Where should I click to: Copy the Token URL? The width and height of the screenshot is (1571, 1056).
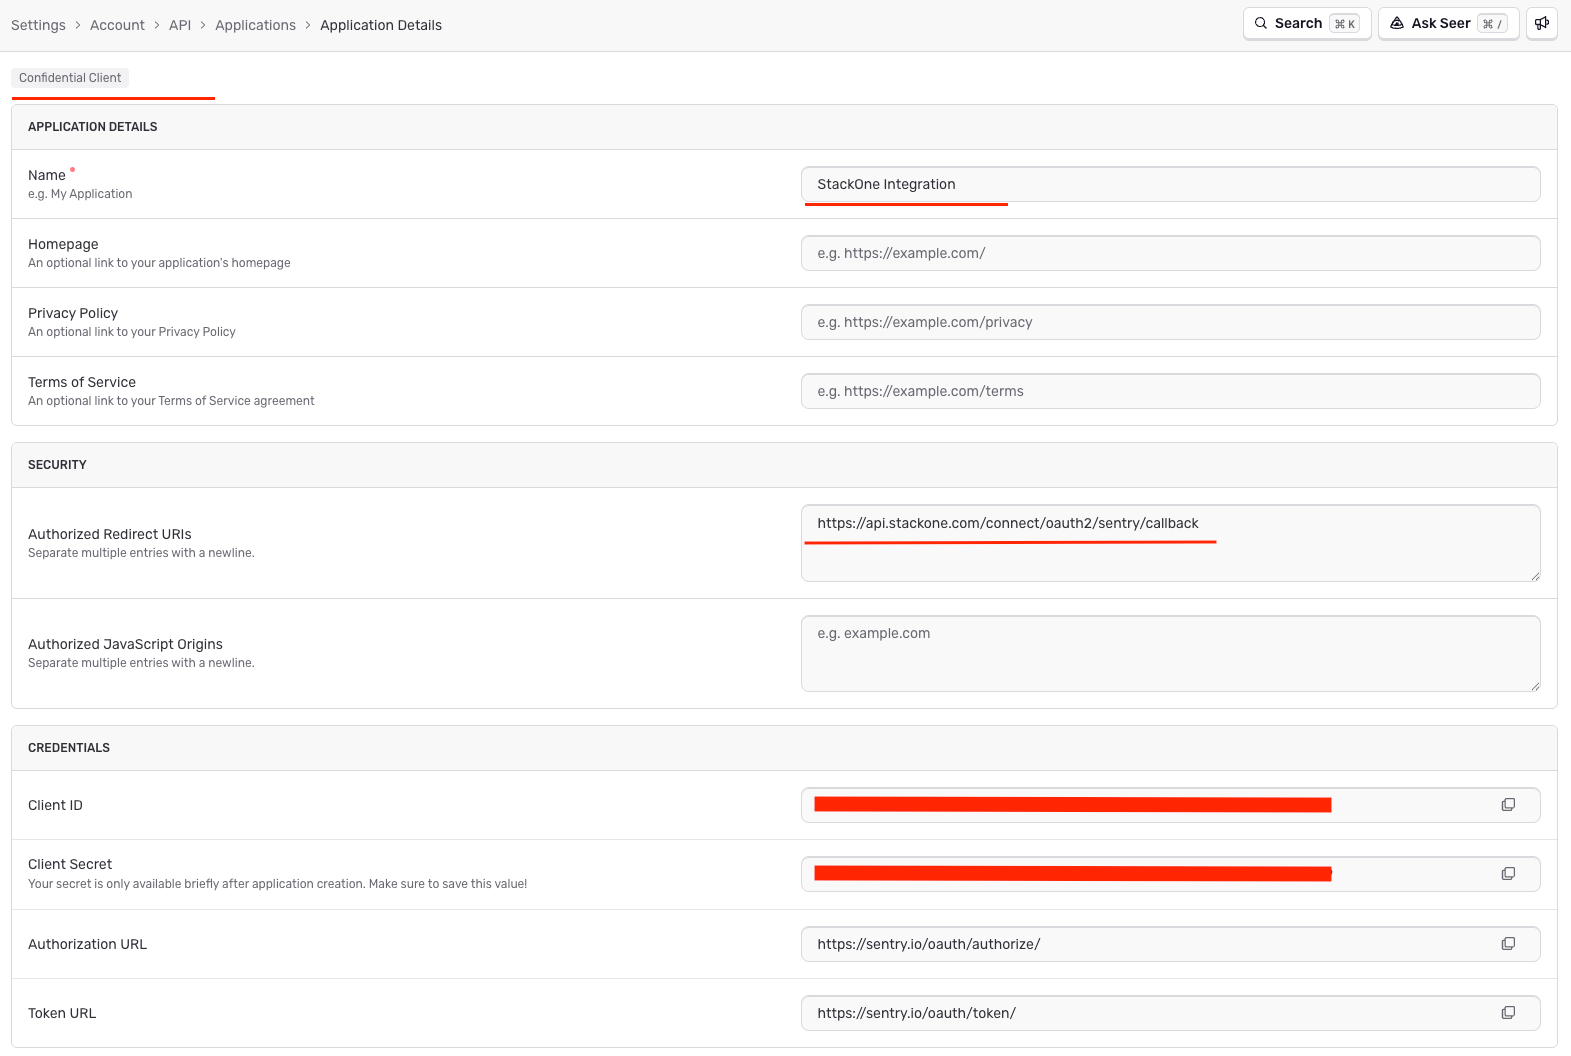(x=1508, y=1013)
